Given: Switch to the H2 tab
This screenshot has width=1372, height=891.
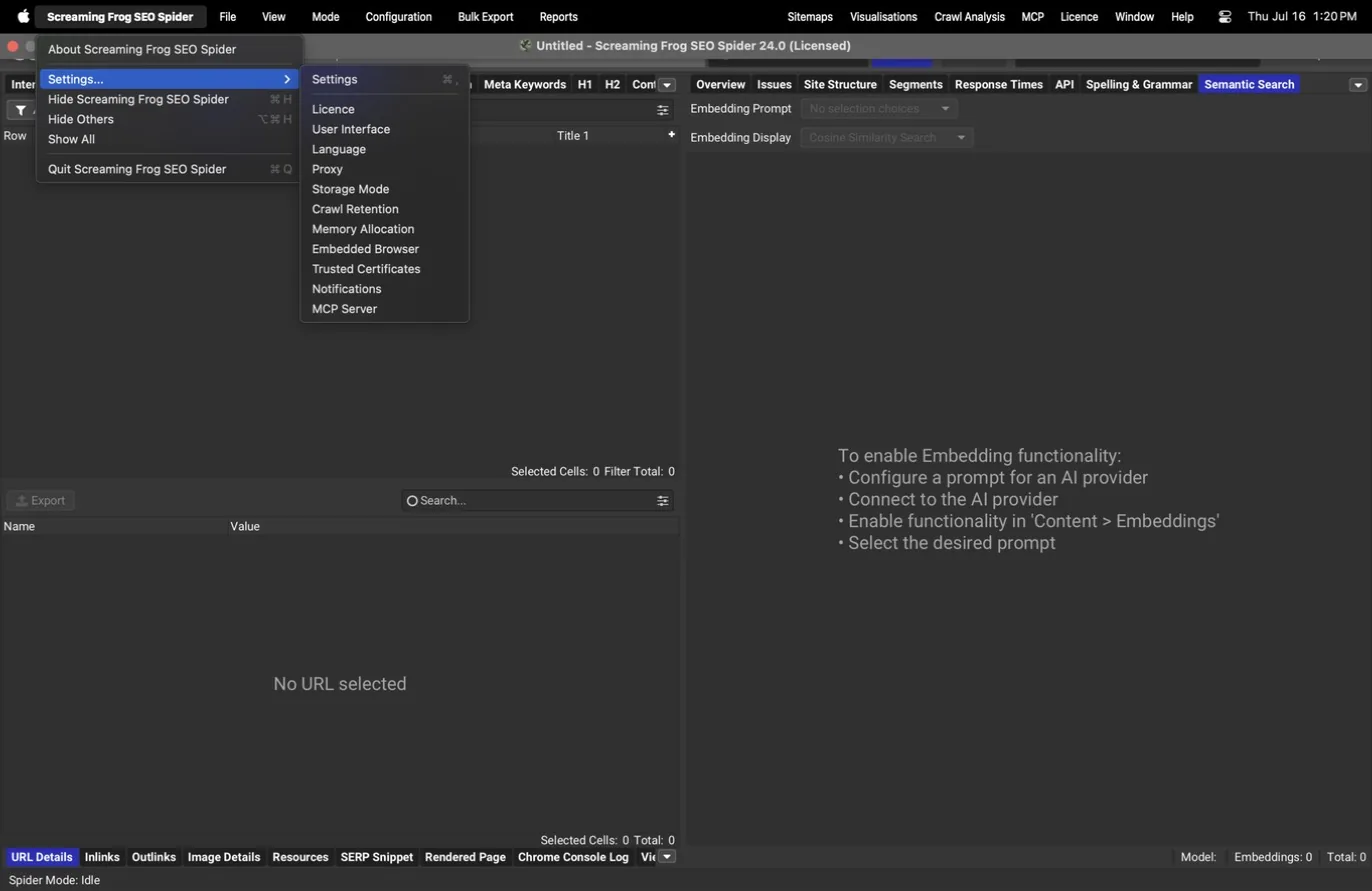Looking at the screenshot, I should (612, 85).
